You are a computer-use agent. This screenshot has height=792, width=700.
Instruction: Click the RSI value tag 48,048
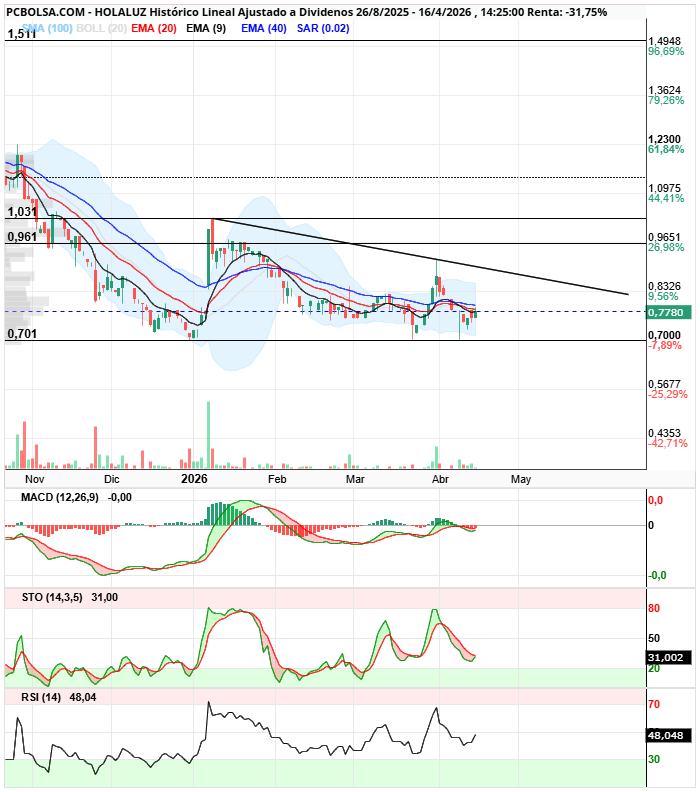point(667,735)
